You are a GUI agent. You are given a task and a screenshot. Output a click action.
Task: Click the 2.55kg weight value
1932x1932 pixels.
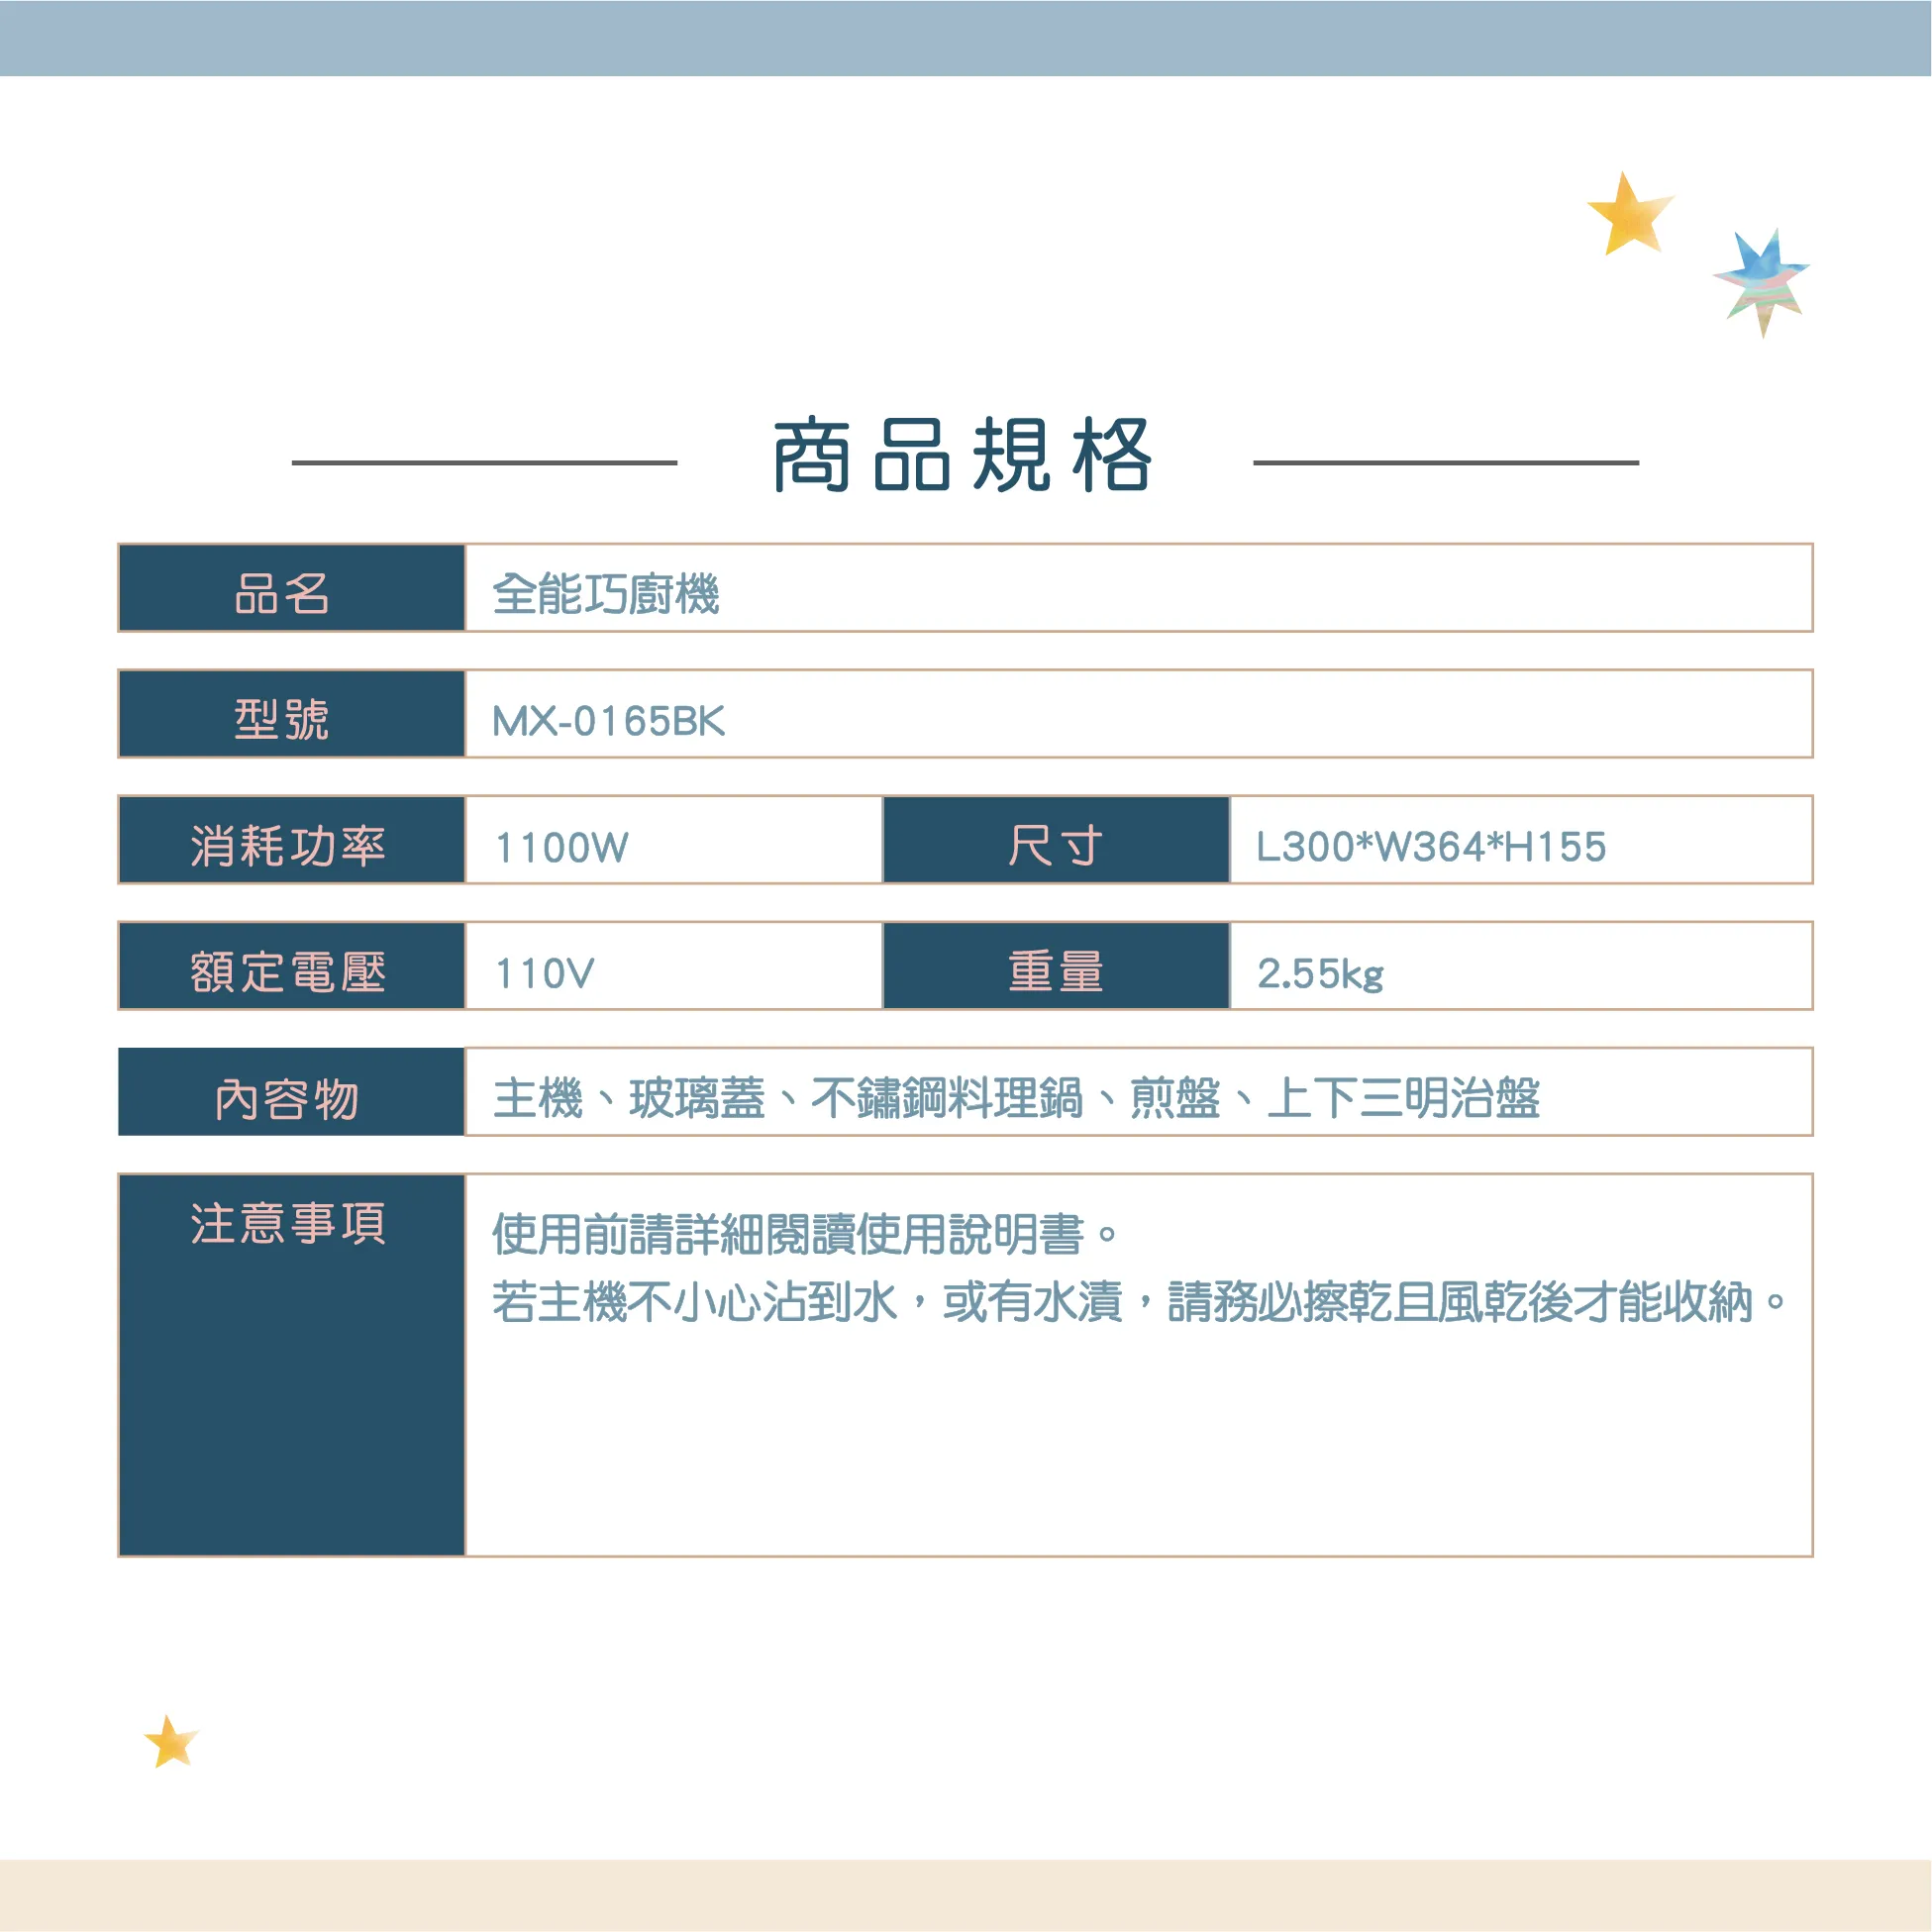click(1320, 973)
